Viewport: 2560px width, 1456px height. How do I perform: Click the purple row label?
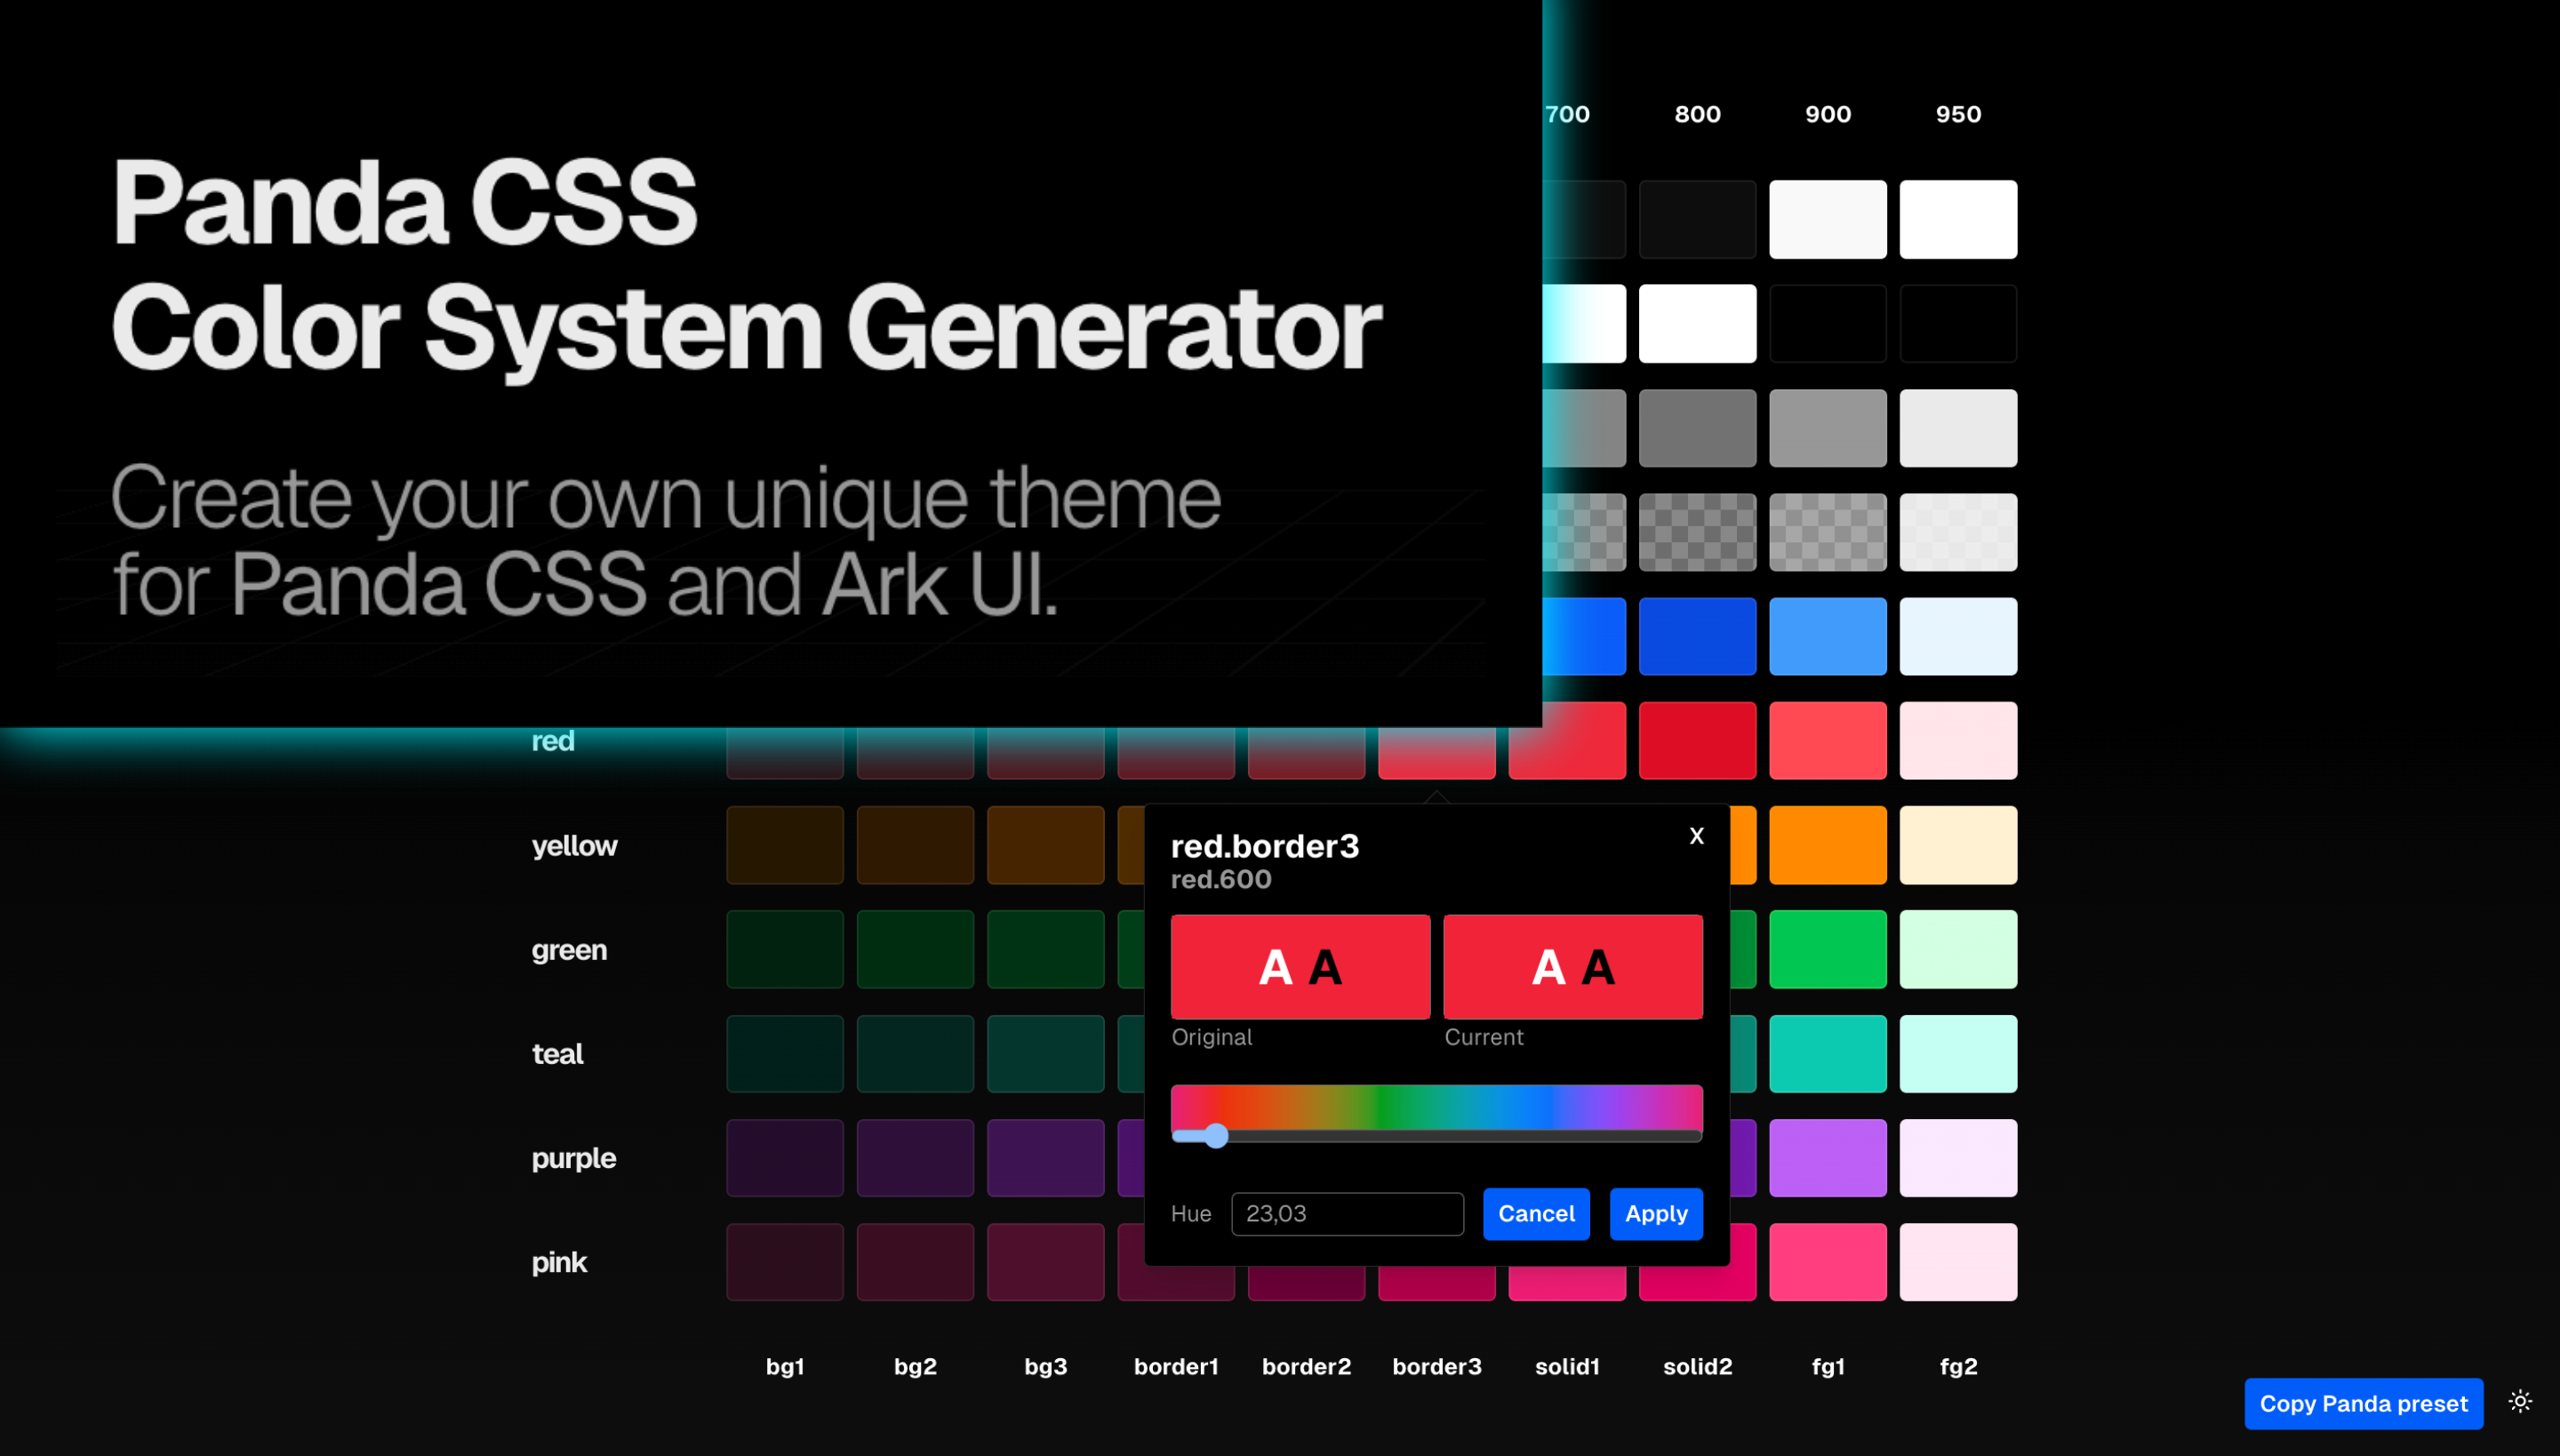(x=573, y=1158)
